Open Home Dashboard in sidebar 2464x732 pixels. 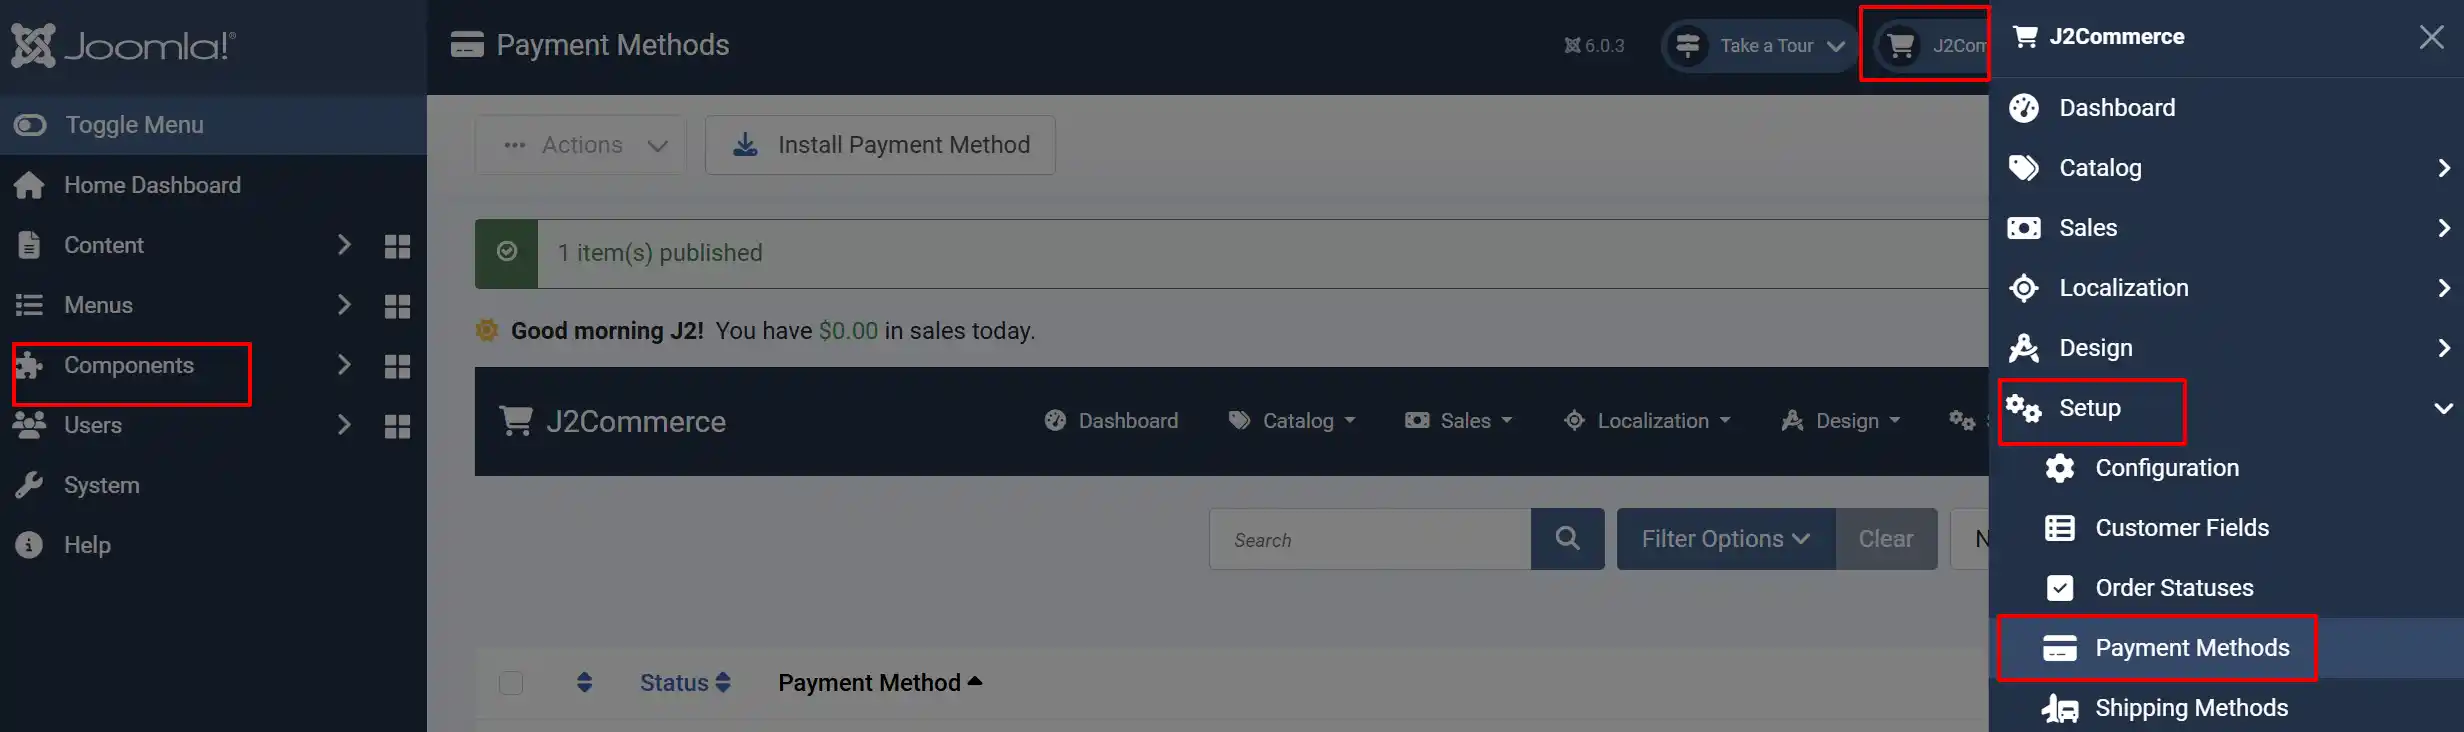point(152,185)
